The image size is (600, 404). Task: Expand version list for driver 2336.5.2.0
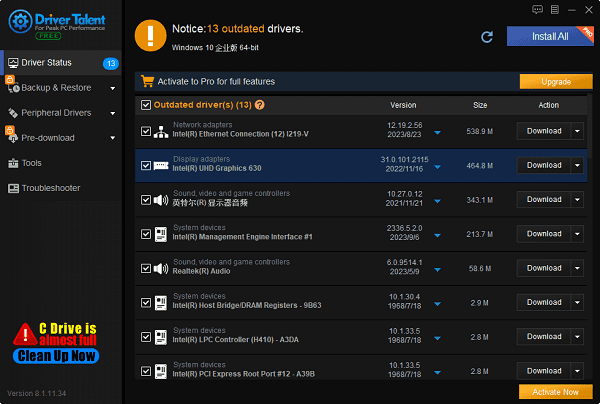tap(437, 235)
